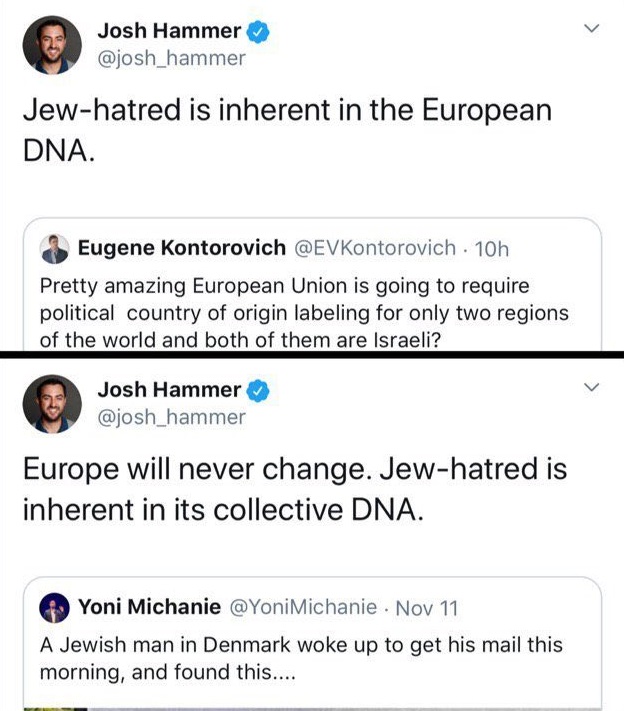The image size is (624, 711).
Task: Open Yoni Michanie's small profile picture
Action: (x=54, y=608)
